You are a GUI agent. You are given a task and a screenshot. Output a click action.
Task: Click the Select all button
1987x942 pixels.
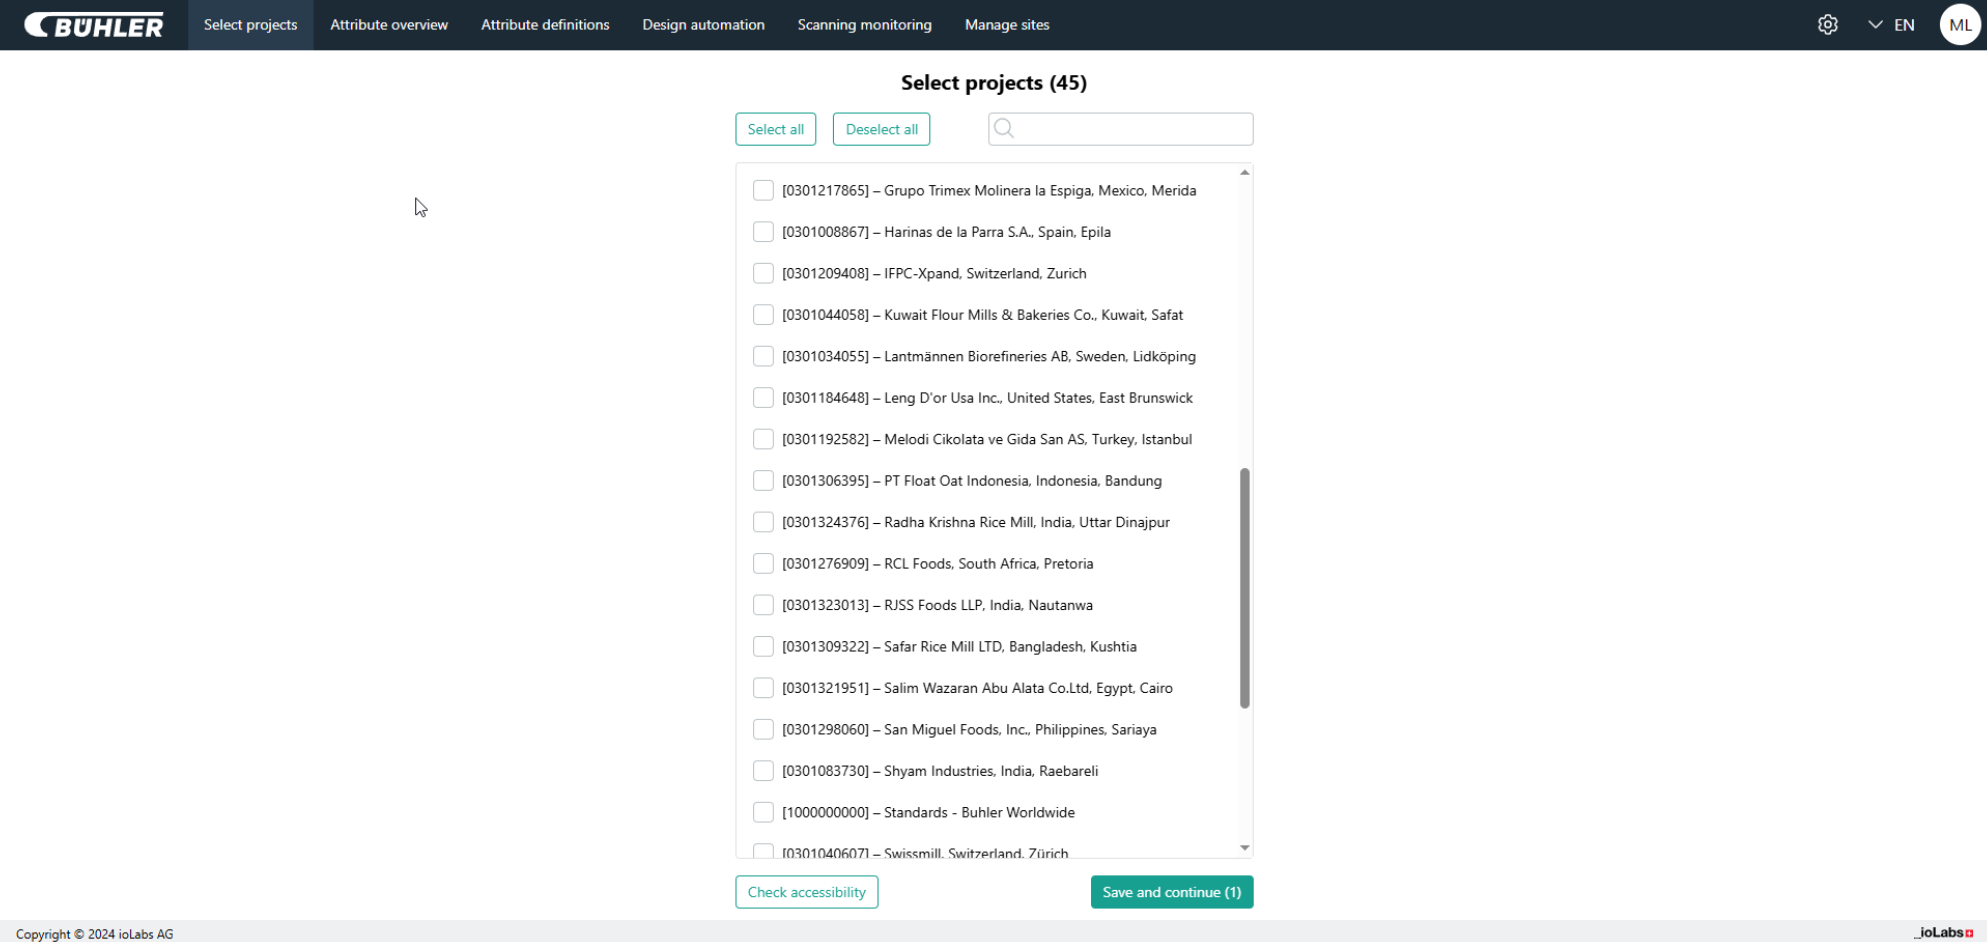click(x=775, y=129)
